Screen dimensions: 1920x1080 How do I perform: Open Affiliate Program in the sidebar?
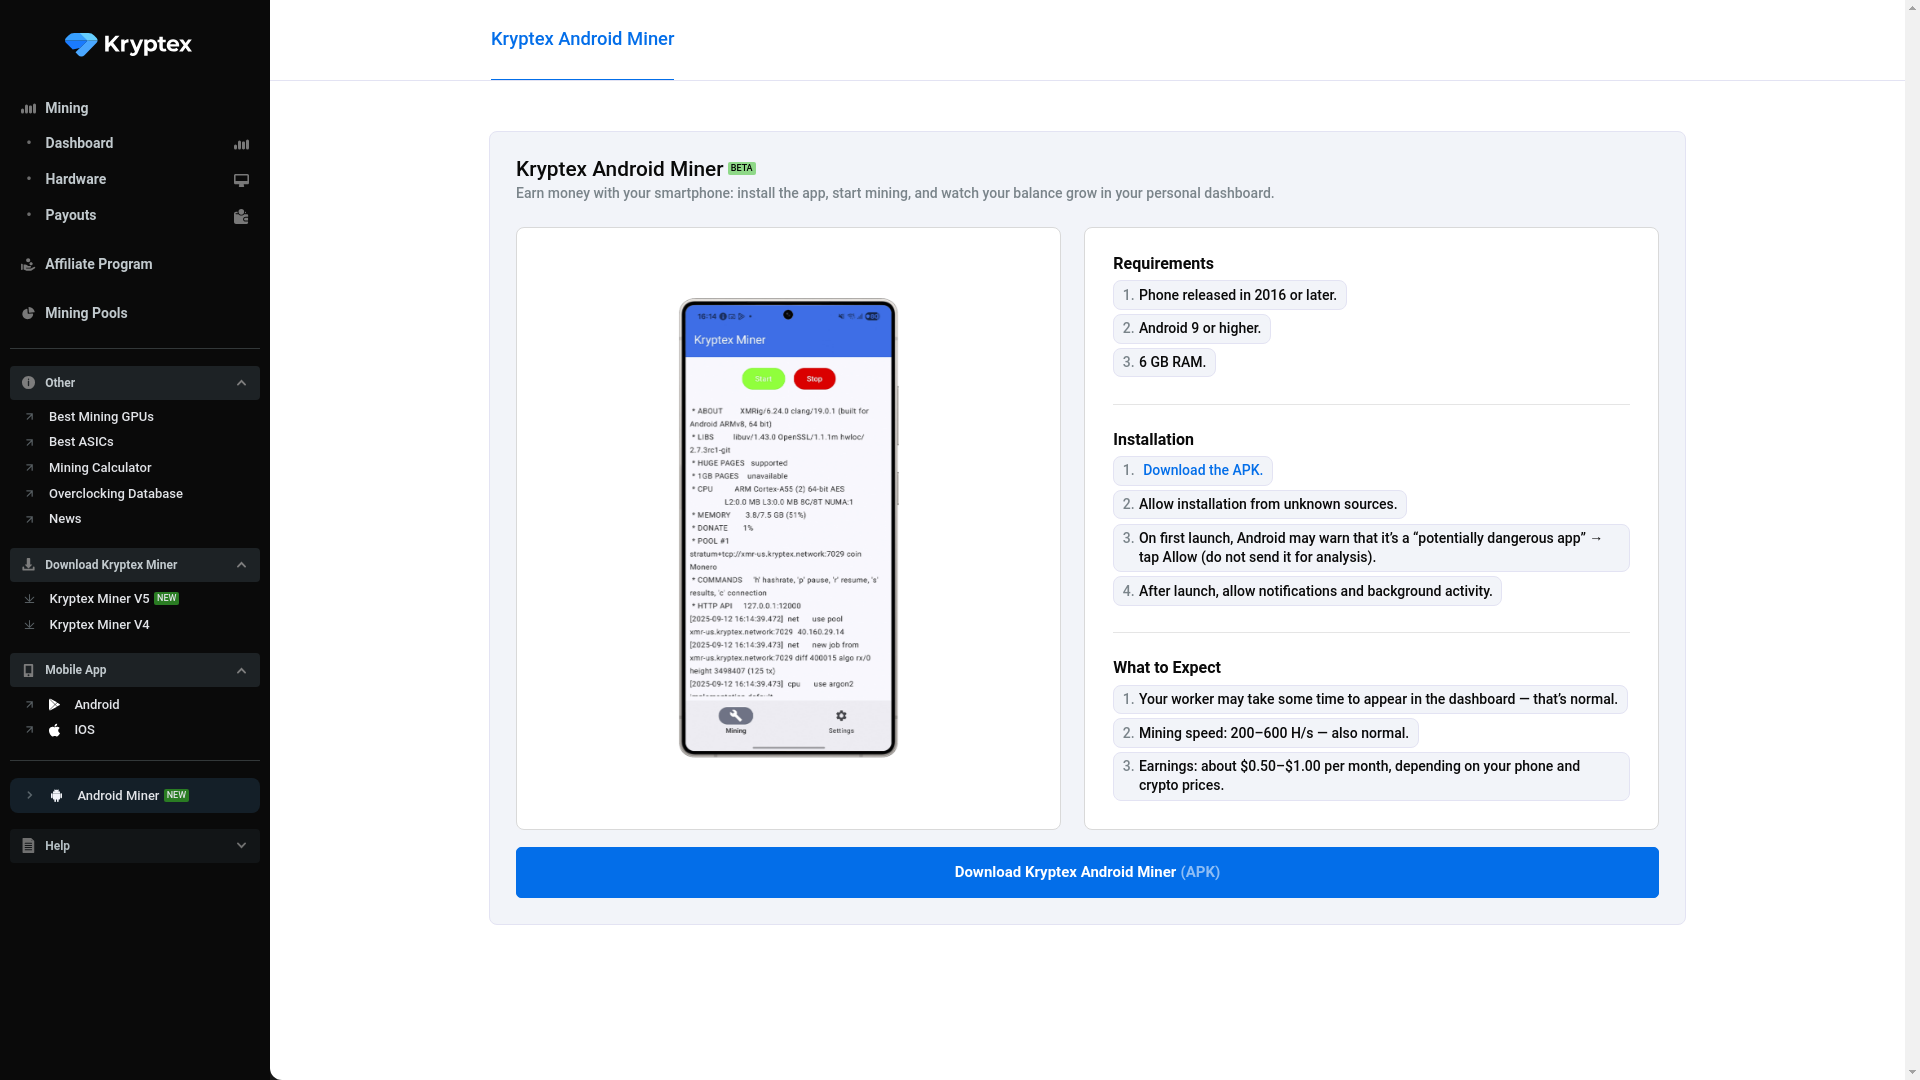point(98,264)
